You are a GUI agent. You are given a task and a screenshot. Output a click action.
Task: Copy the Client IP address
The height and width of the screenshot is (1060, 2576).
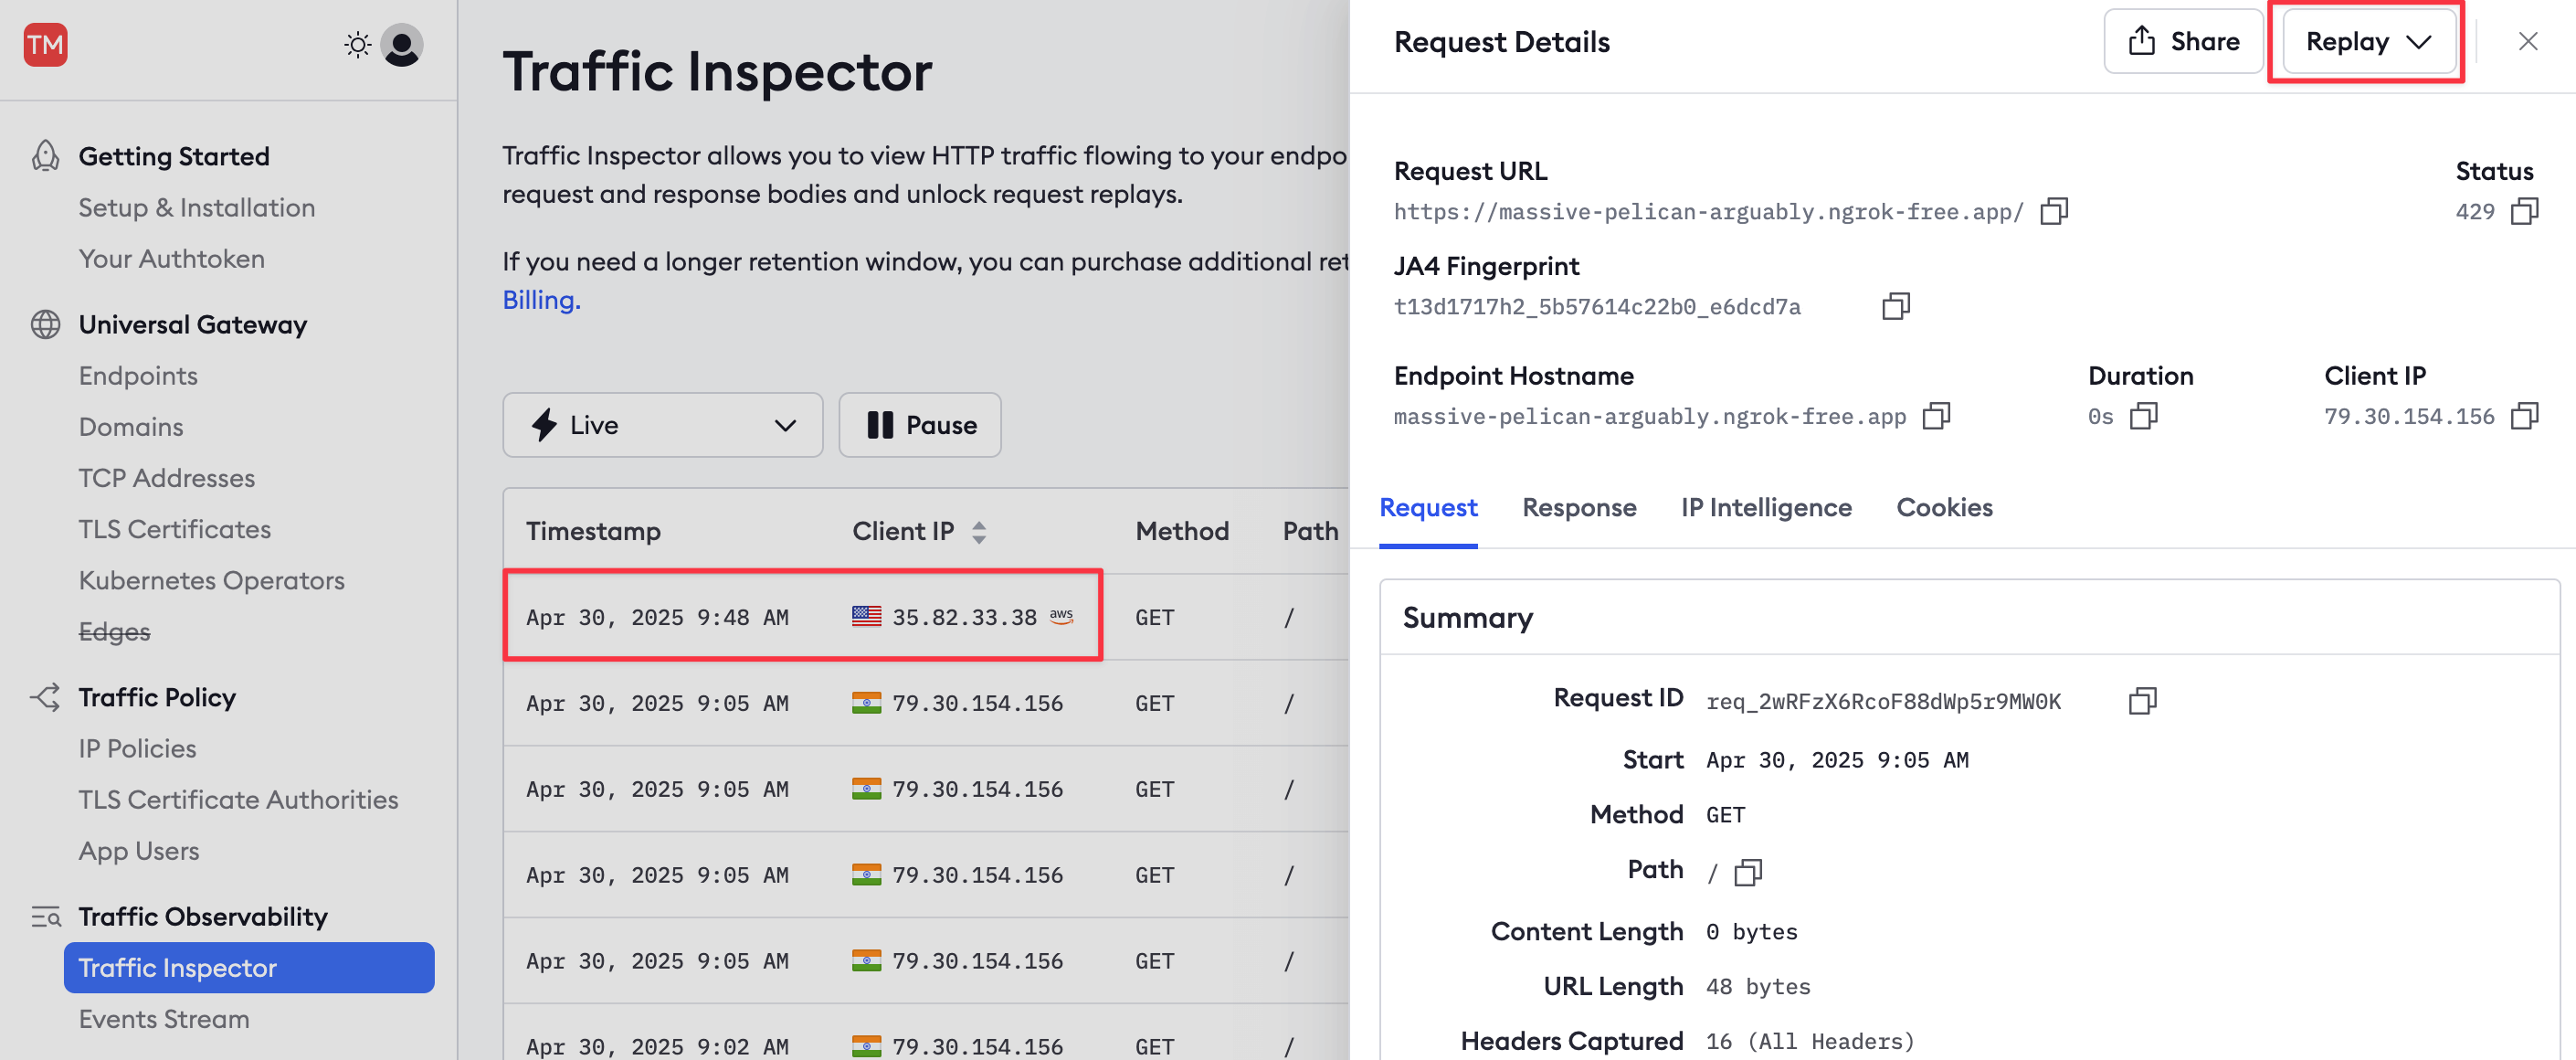(2524, 416)
